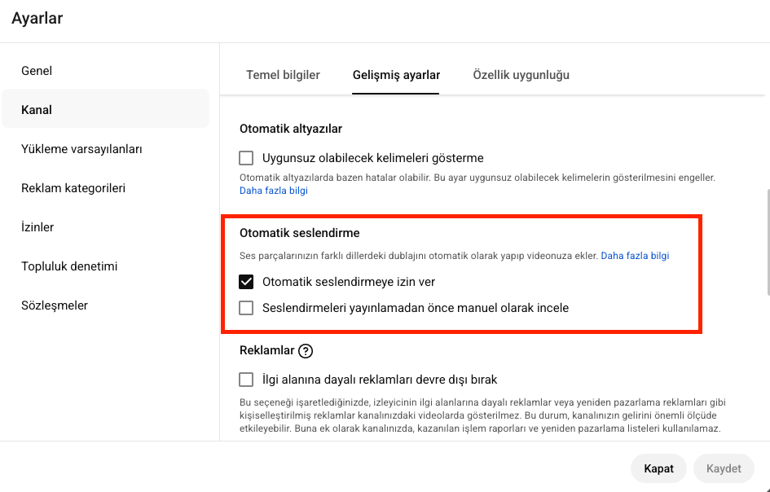Switch to Temel bilgiler tab

coord(283,75)
